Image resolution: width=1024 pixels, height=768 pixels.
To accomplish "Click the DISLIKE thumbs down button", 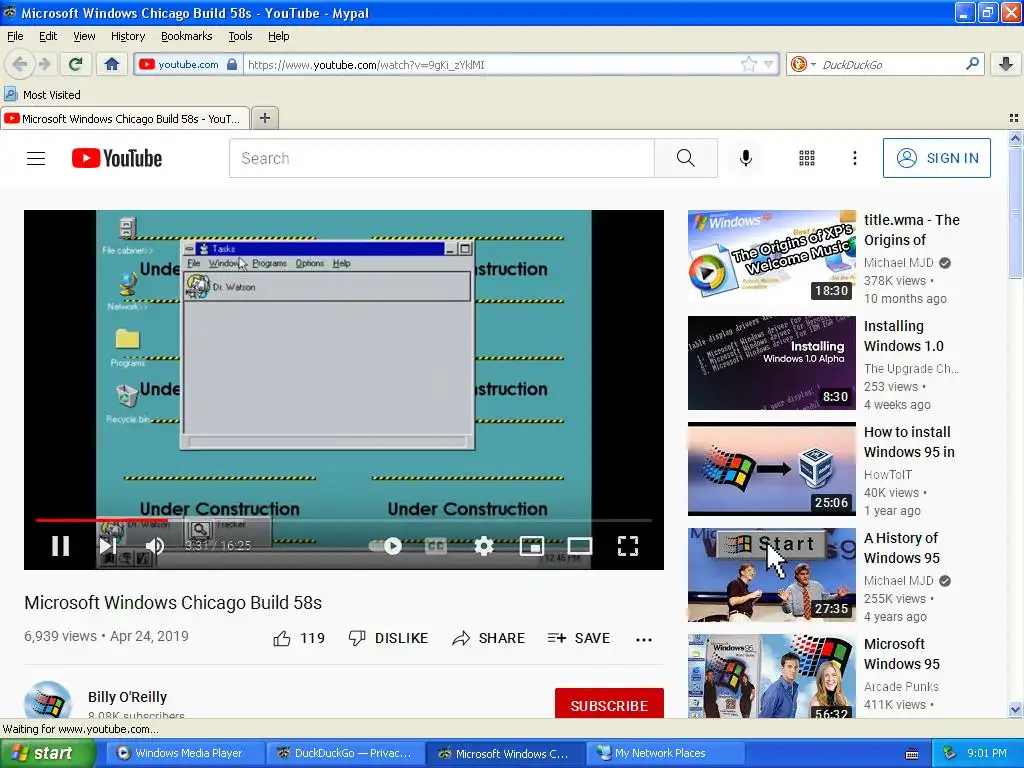I will point(389,638).
